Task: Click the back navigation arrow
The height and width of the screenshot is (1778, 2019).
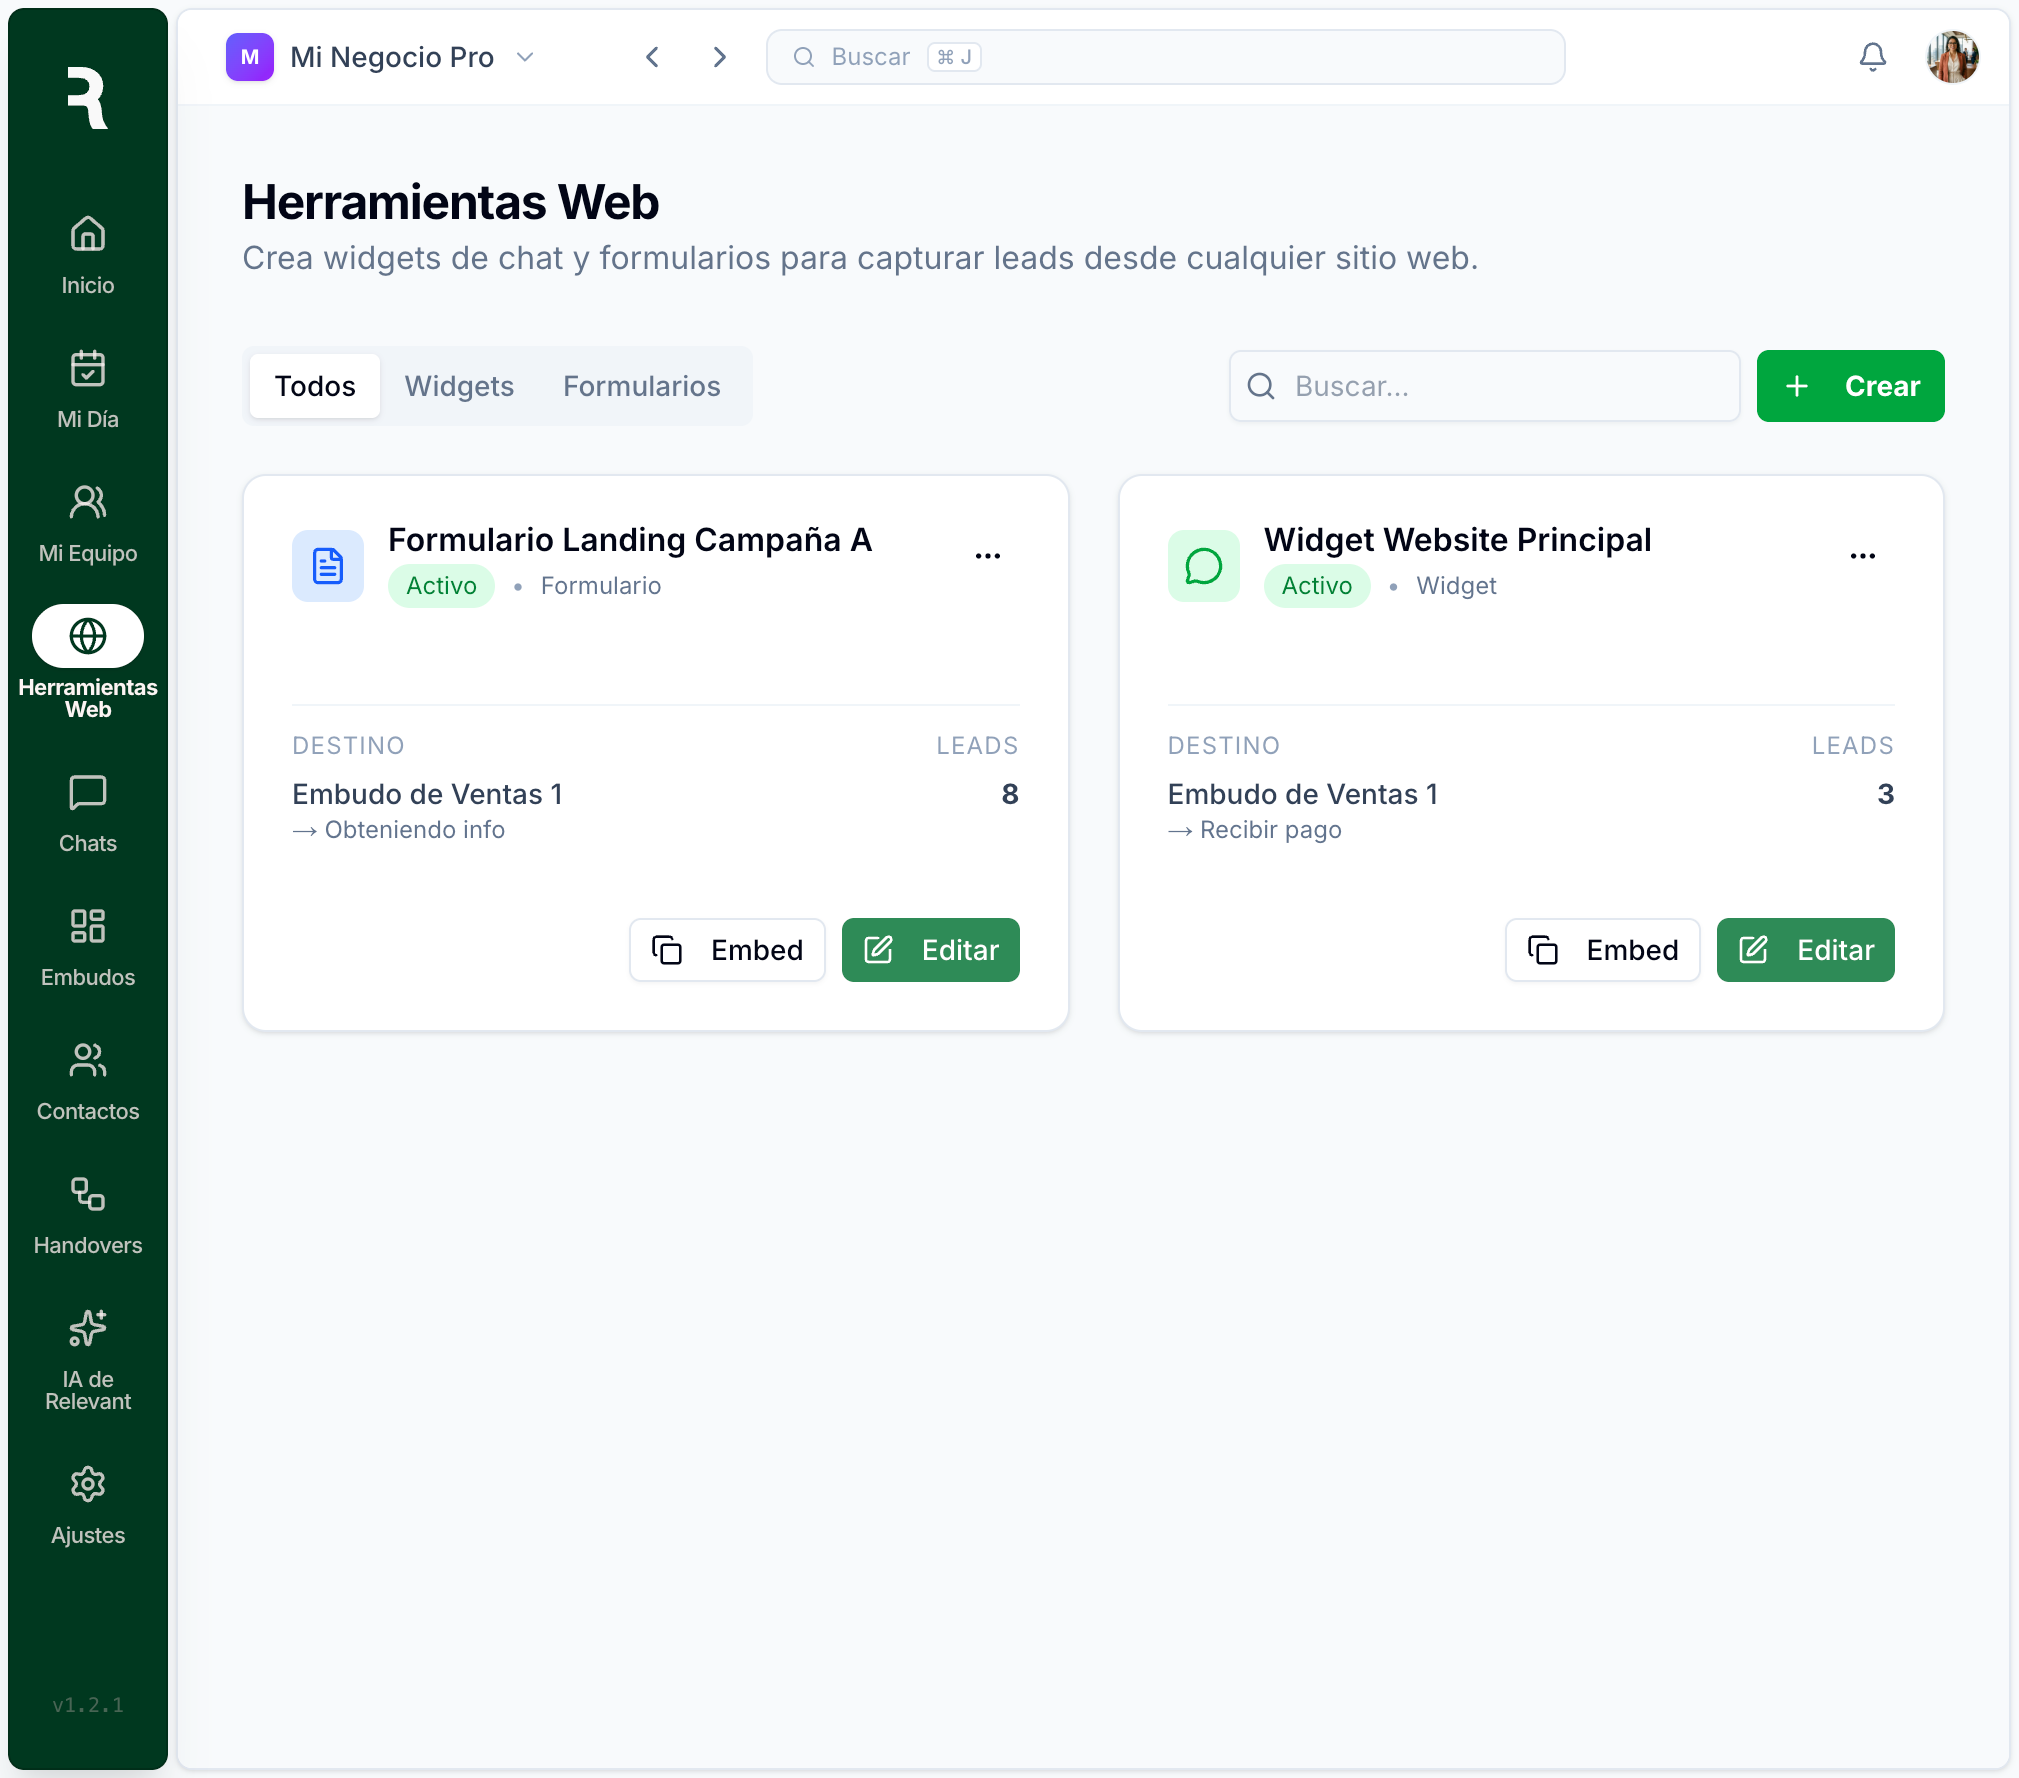Action: [652, 57]
